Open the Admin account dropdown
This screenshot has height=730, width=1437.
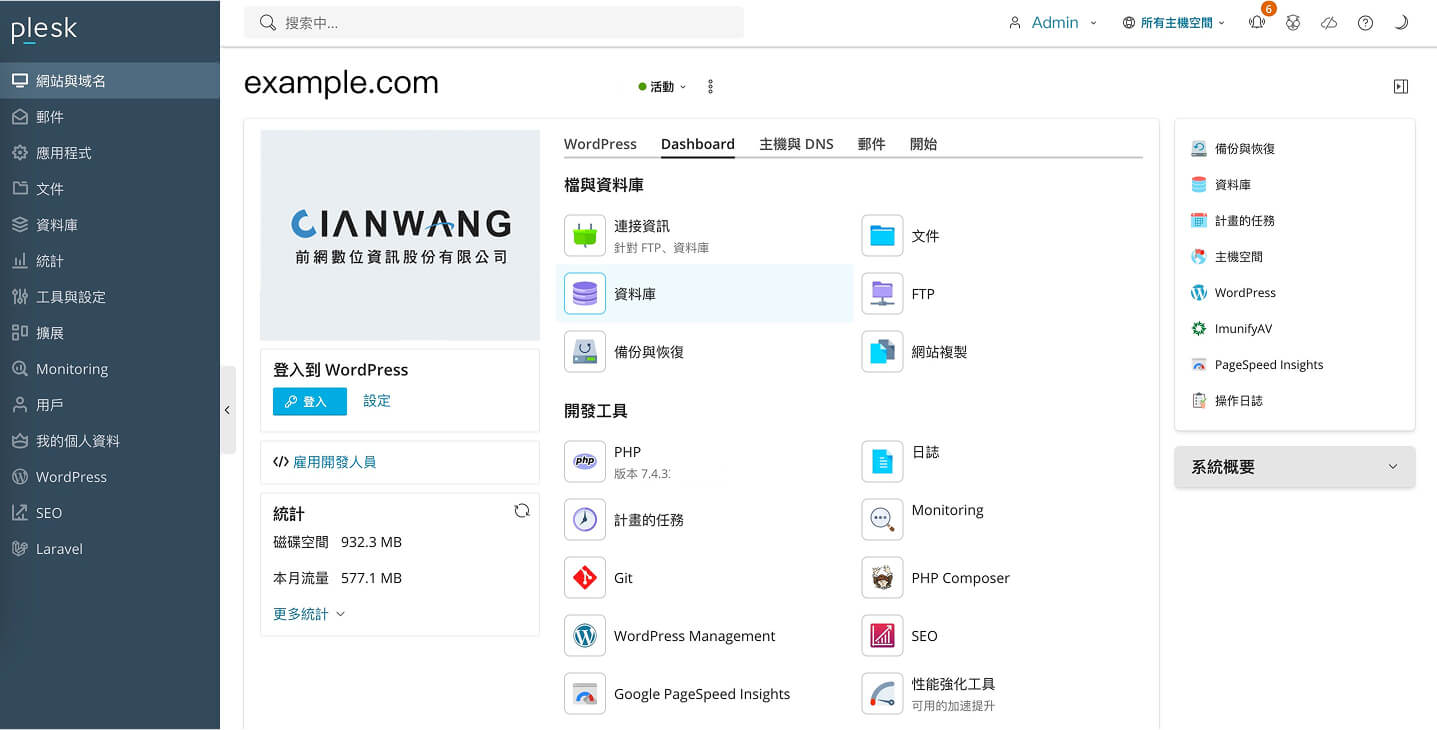[x=1053, y=23]
